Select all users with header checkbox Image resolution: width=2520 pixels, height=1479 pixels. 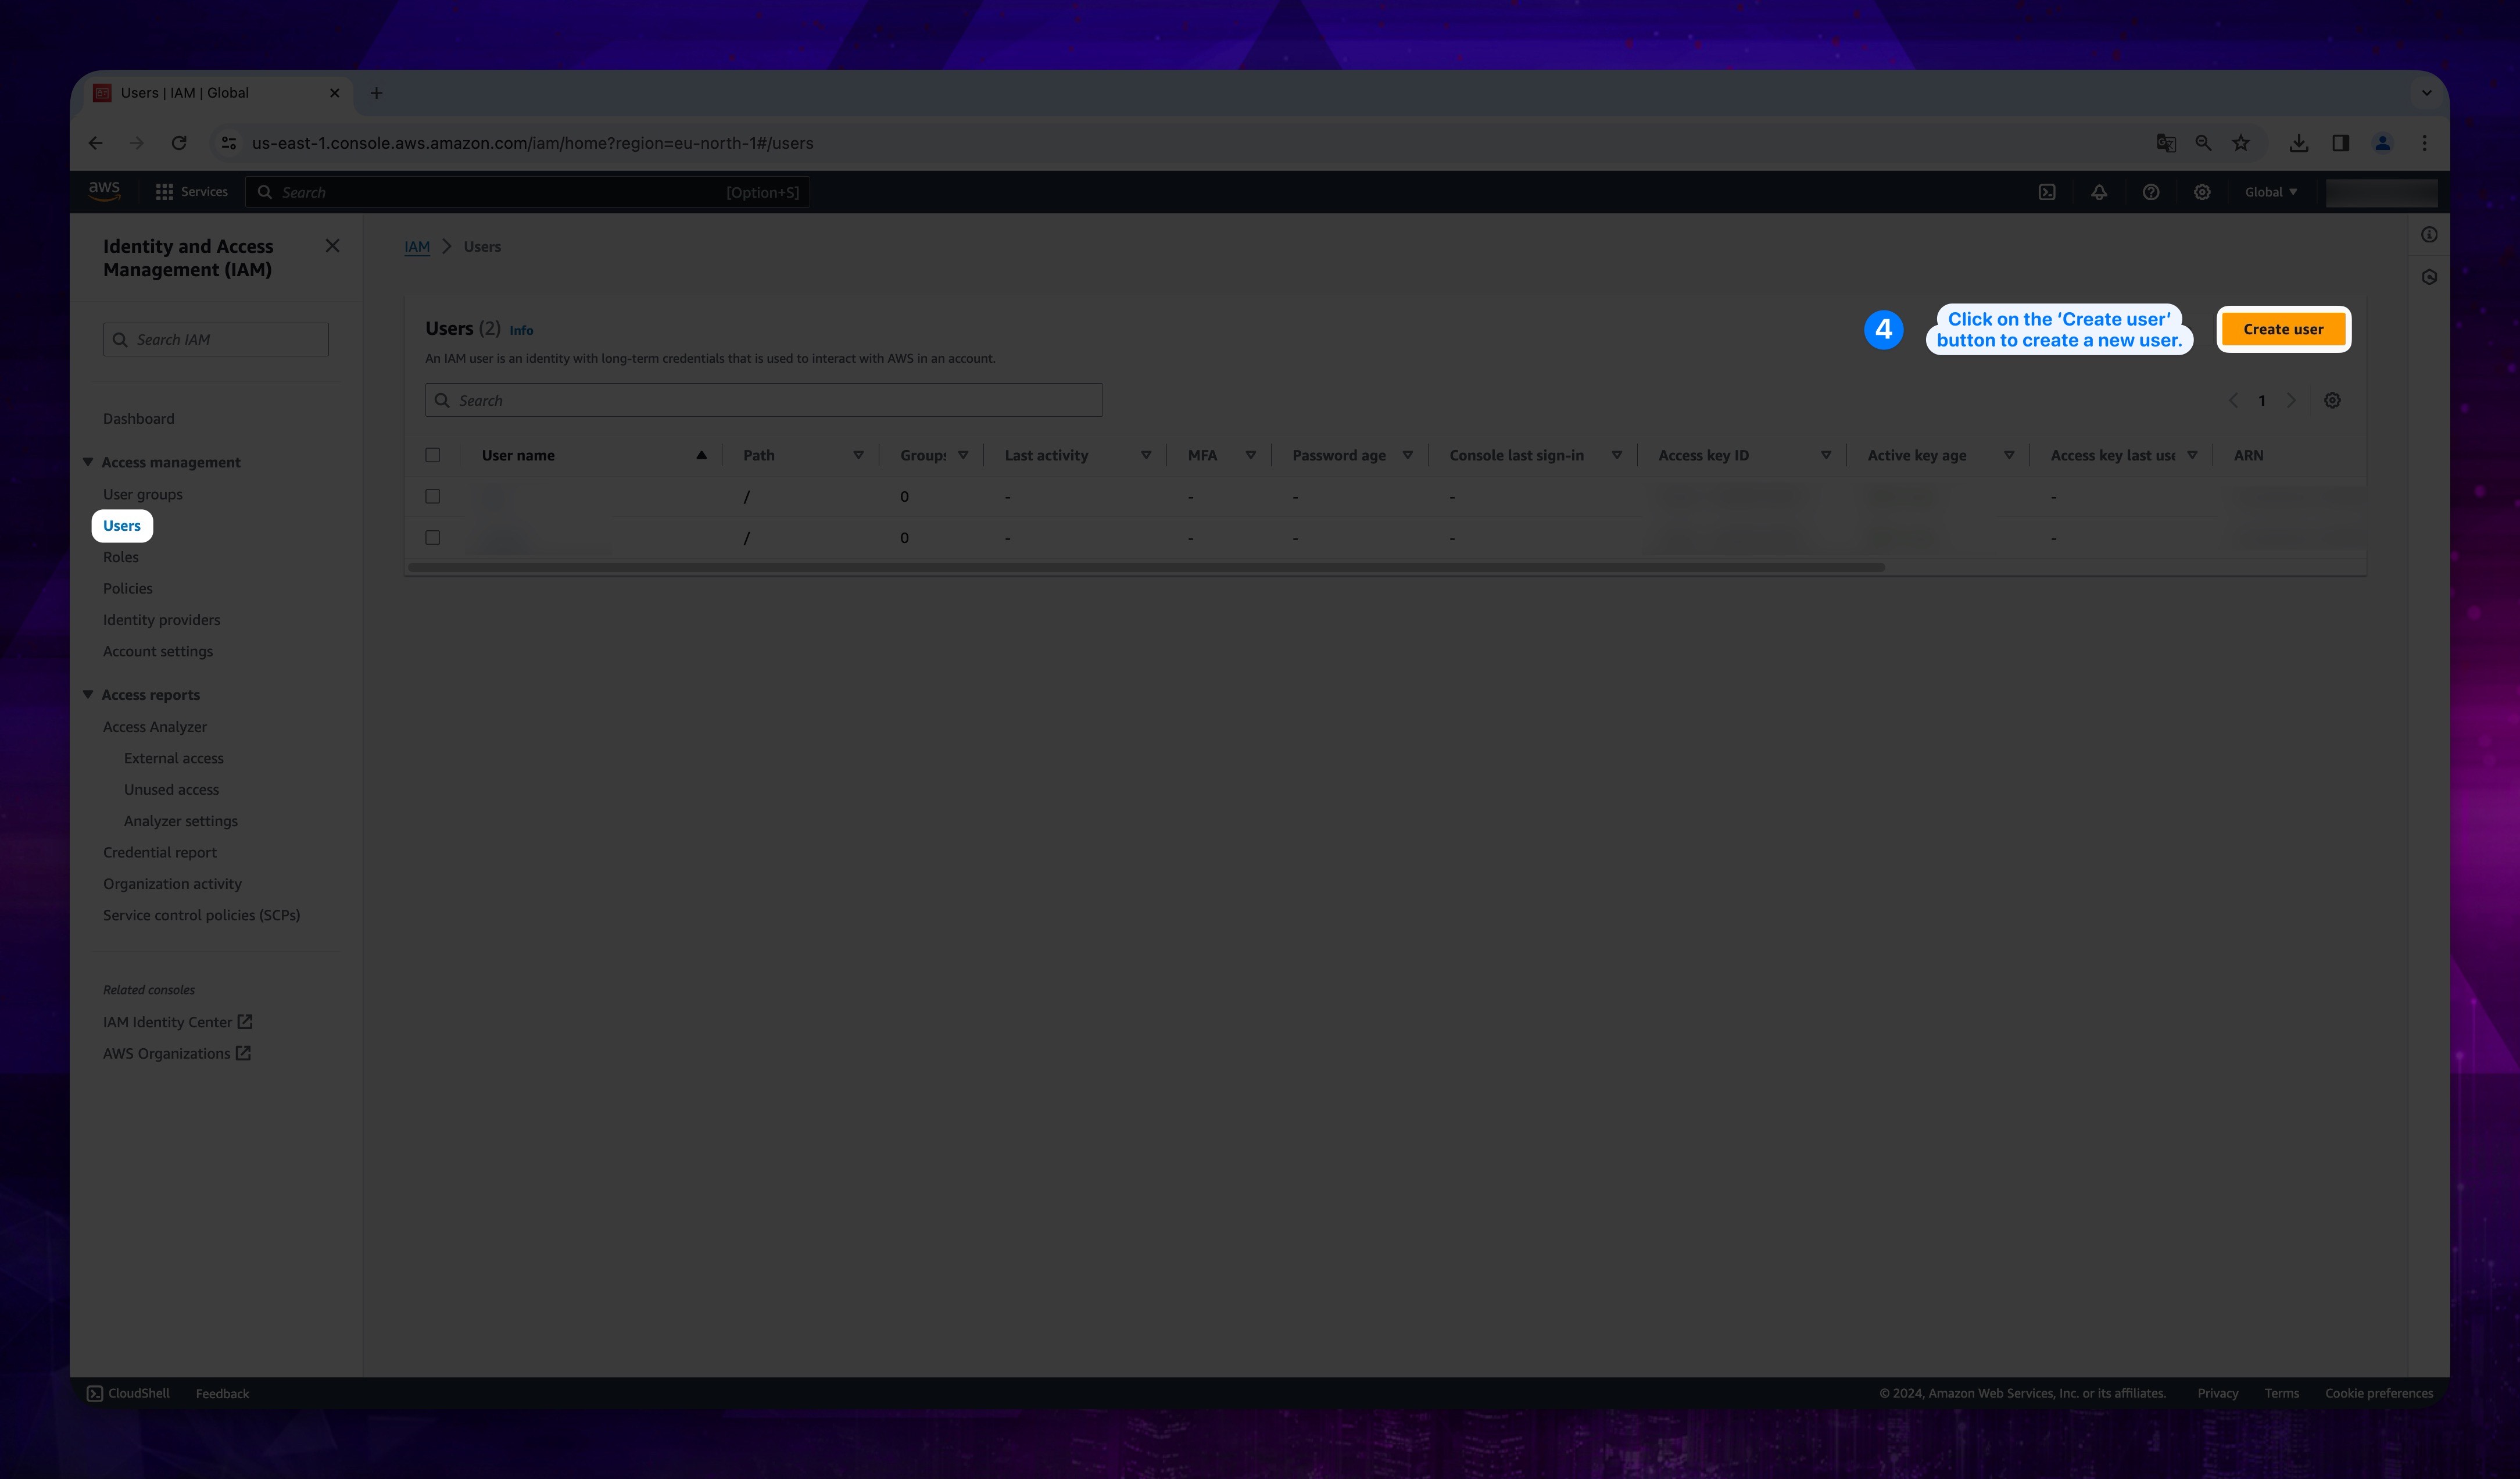pyautogui.click(x=433, y=455)
